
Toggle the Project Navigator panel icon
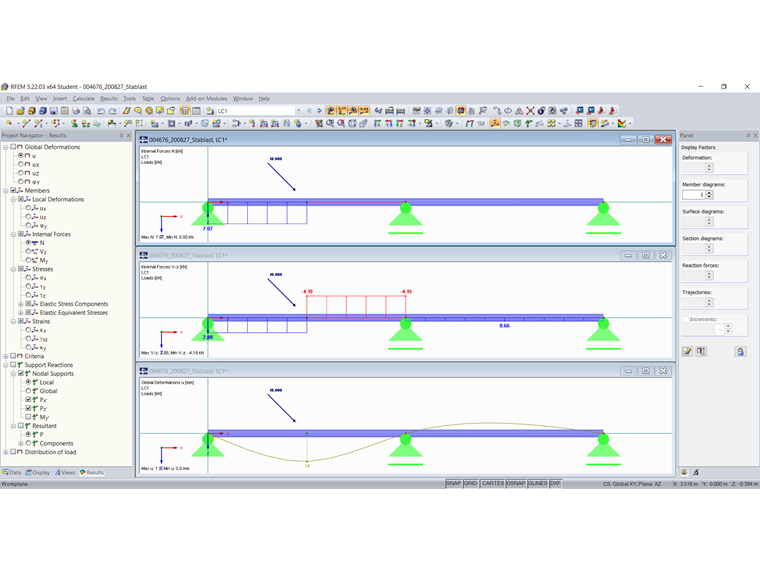point(185,111)
